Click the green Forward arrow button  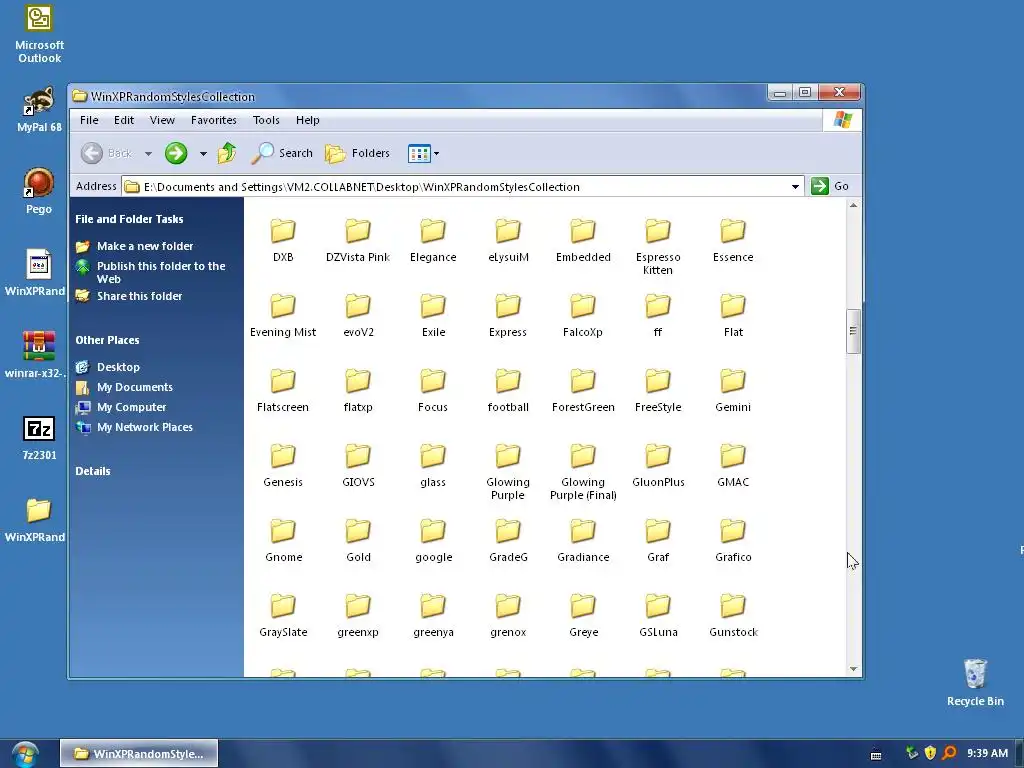(x=176, y=153)
